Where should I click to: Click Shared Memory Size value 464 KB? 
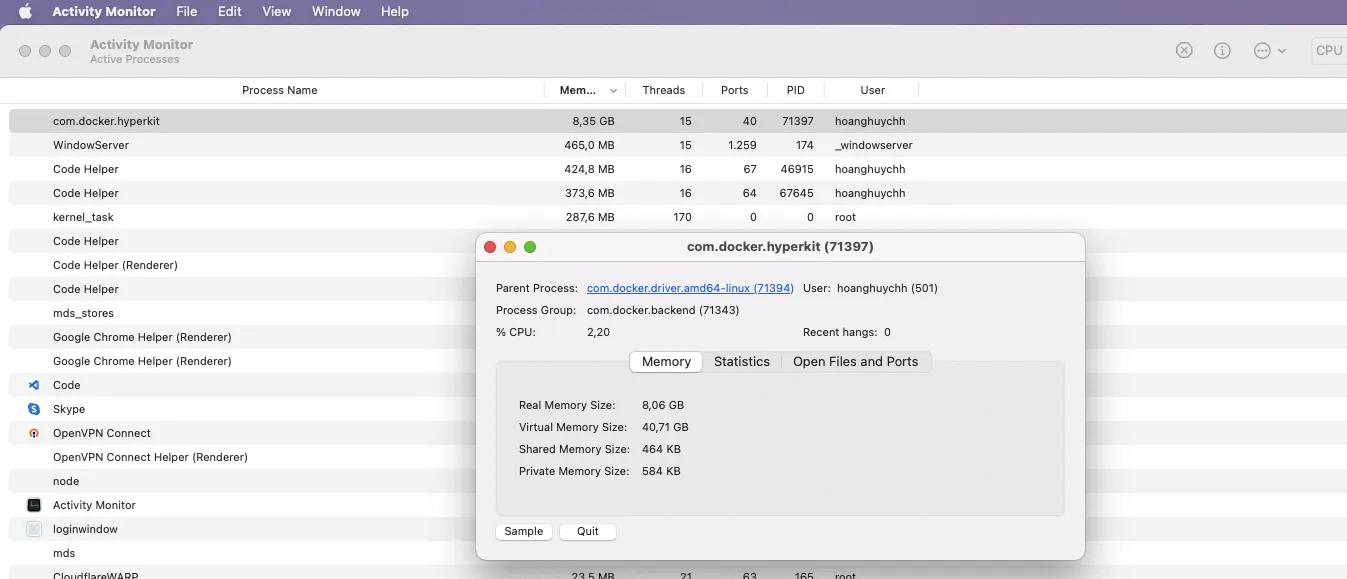click(x=661, y=449)
